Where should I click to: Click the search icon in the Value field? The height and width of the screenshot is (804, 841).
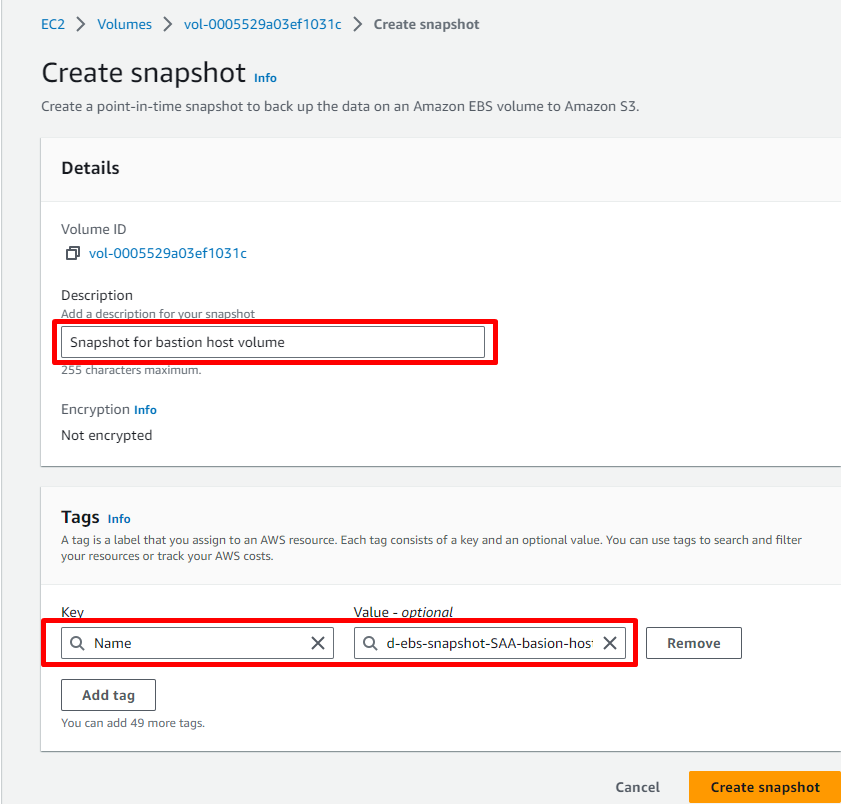(371, 643)
